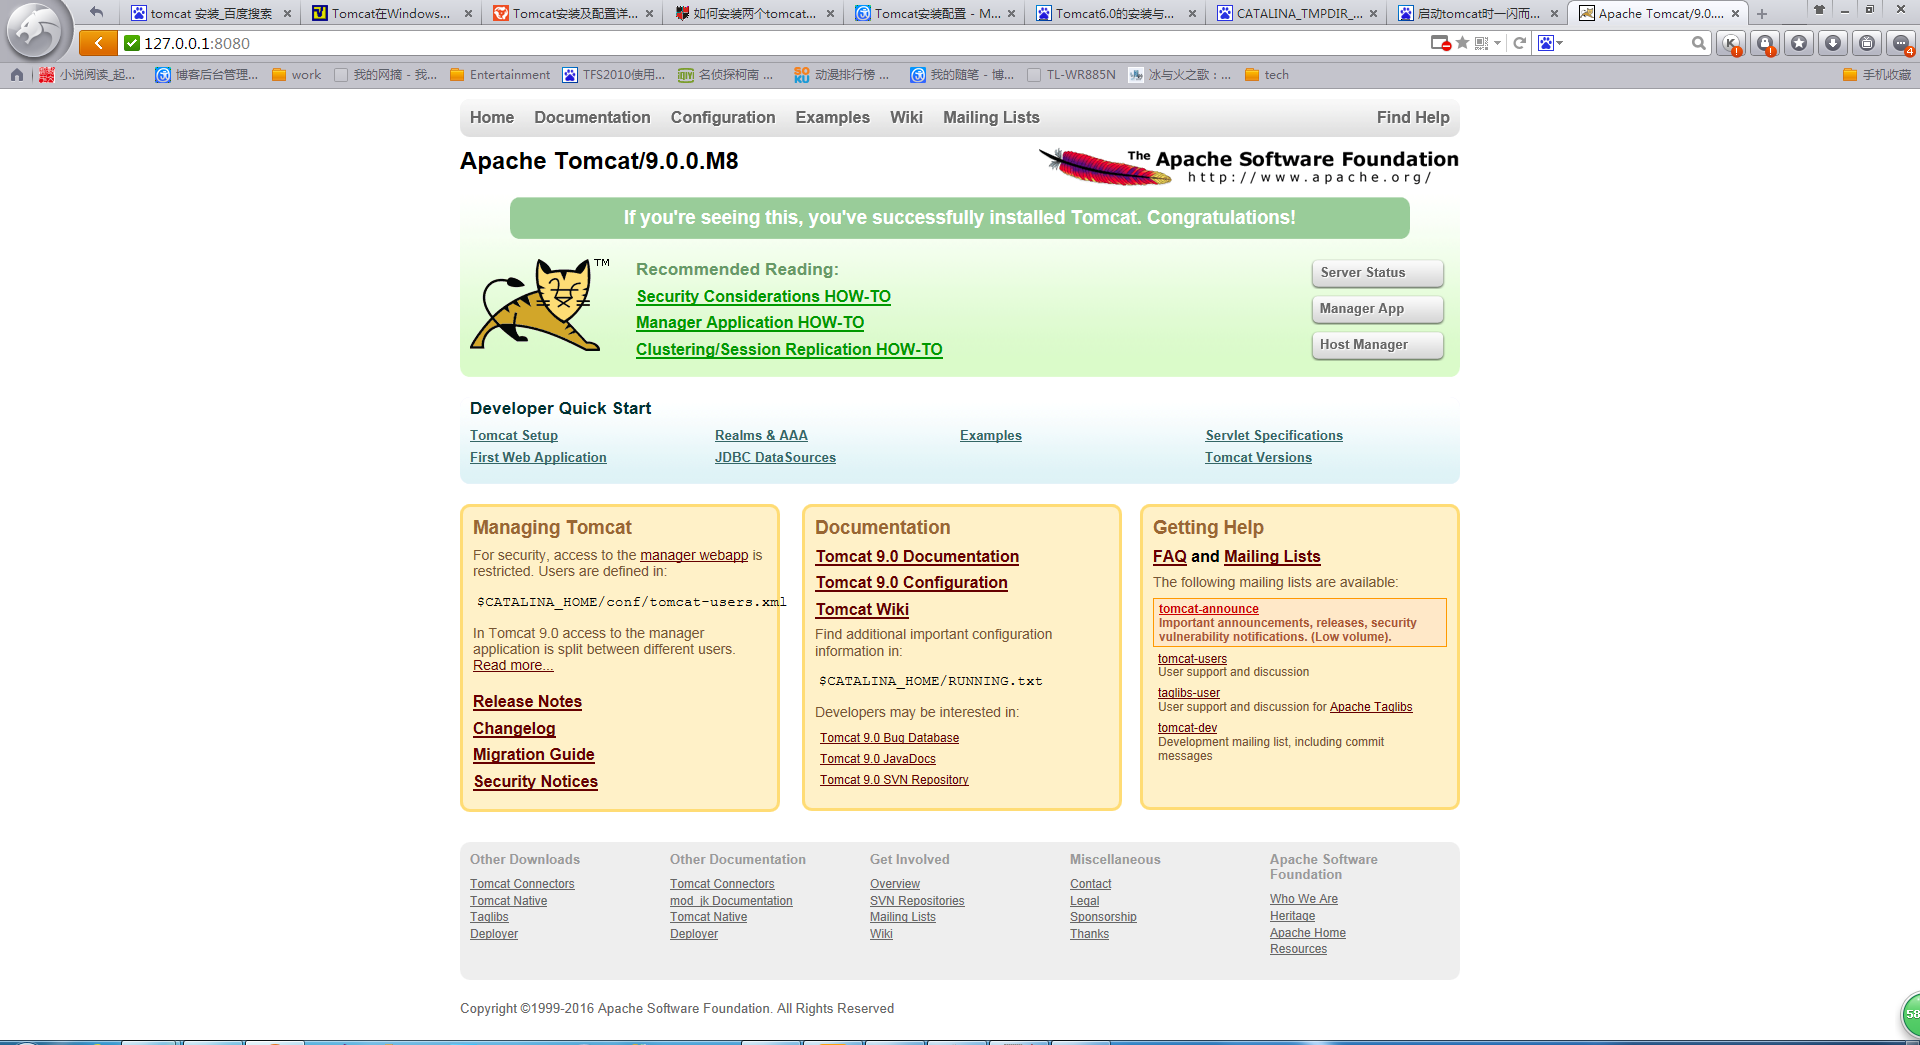Screen dimensions: 1920x1045
Task: Click the green site security check icon
Action: click(x=131, y=43)
